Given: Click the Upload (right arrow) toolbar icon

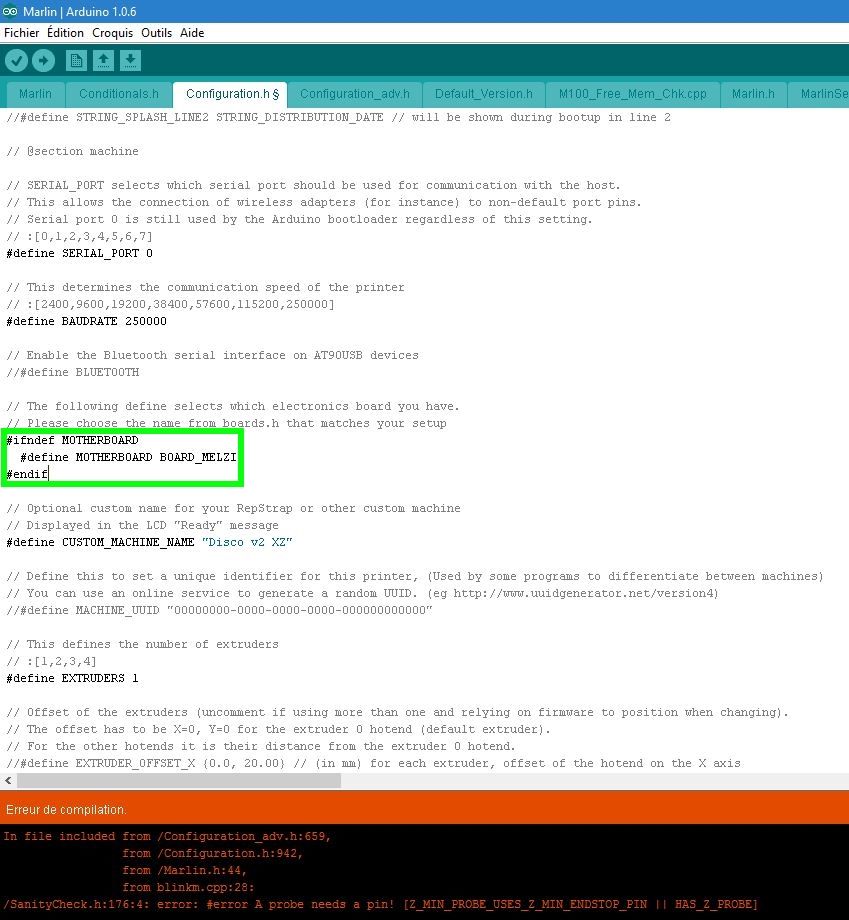Looking at the screenshot, I should [x=43, y=60].
